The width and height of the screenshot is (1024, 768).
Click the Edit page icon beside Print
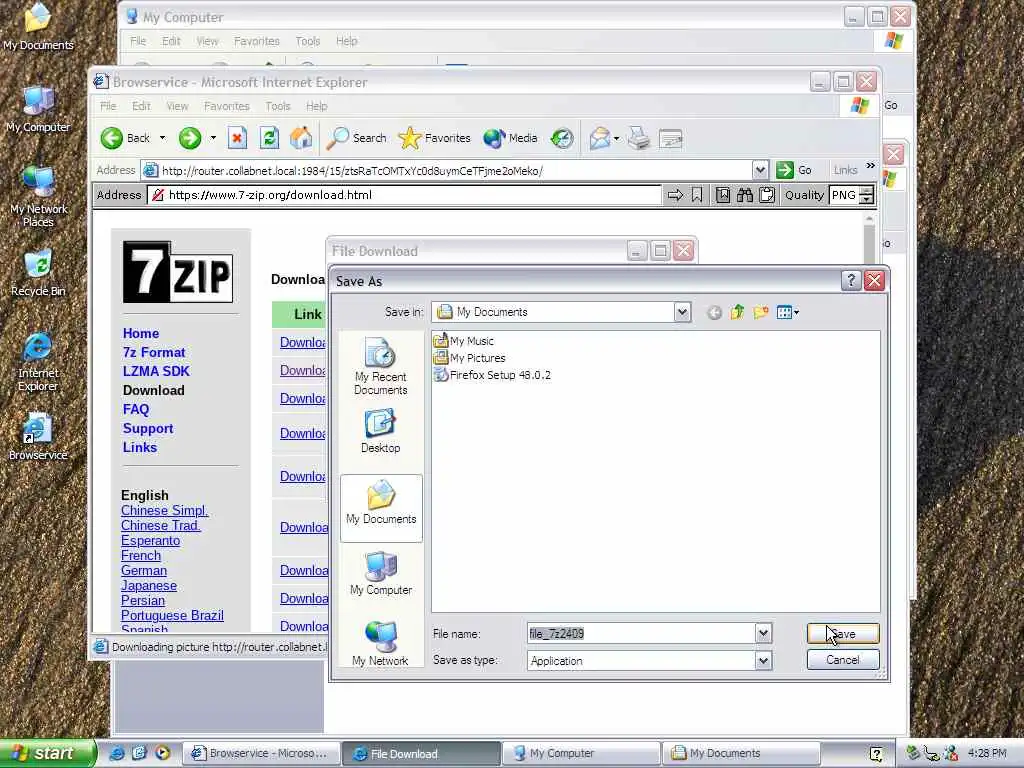point(671,138)
